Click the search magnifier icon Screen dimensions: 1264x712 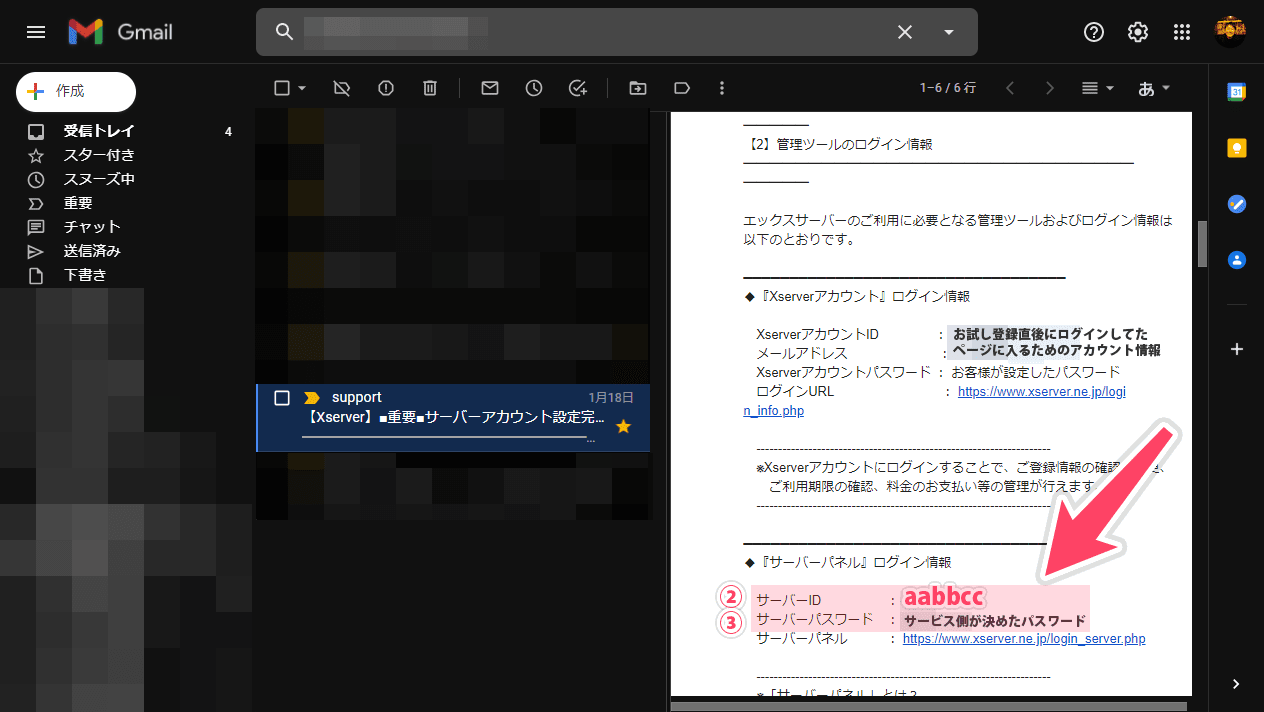click(284, 32)
